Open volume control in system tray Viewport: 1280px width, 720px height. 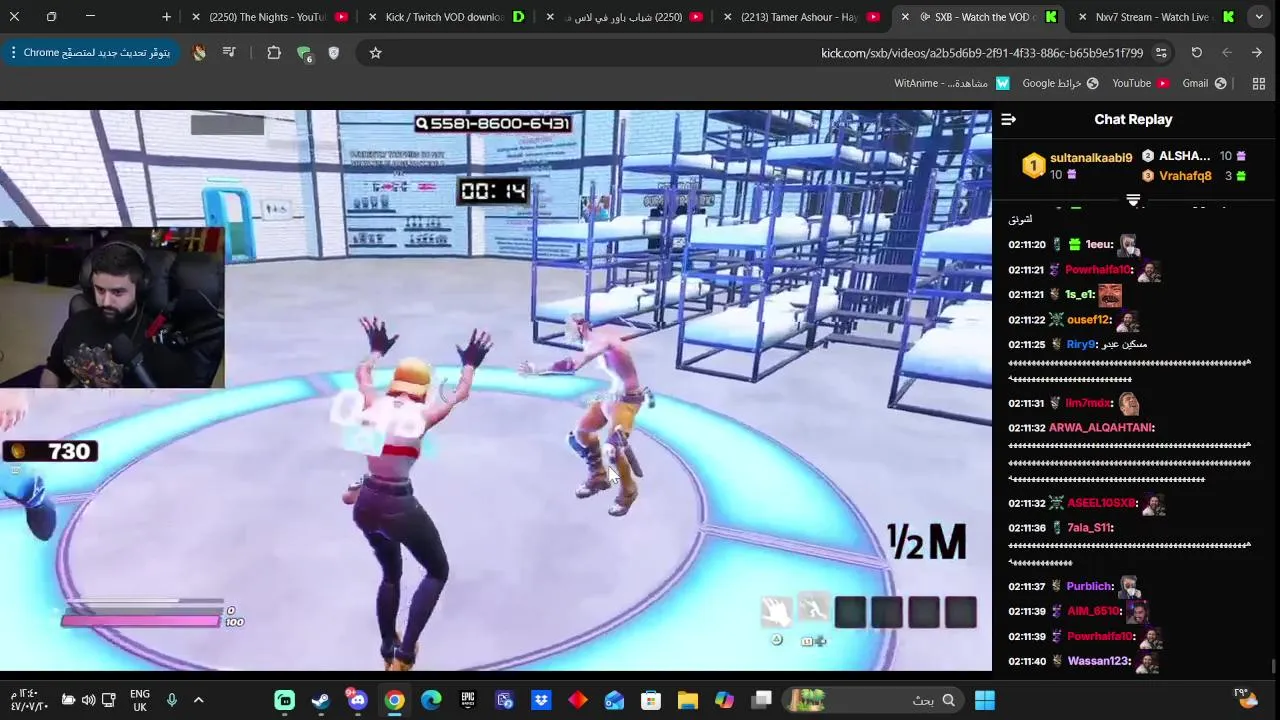(88, 700)
